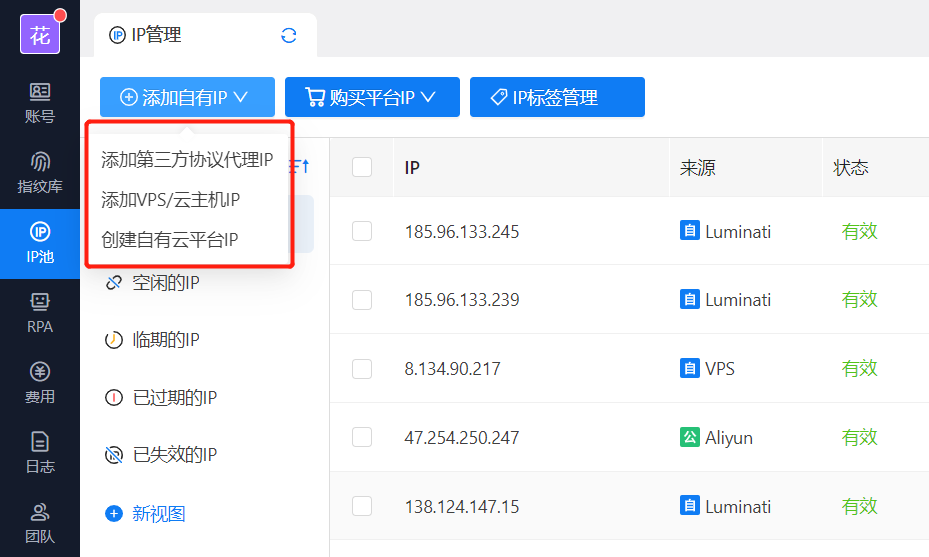Click the IP标签管理 button
This screenshot has height=557, width=929.
pos(556,97)
